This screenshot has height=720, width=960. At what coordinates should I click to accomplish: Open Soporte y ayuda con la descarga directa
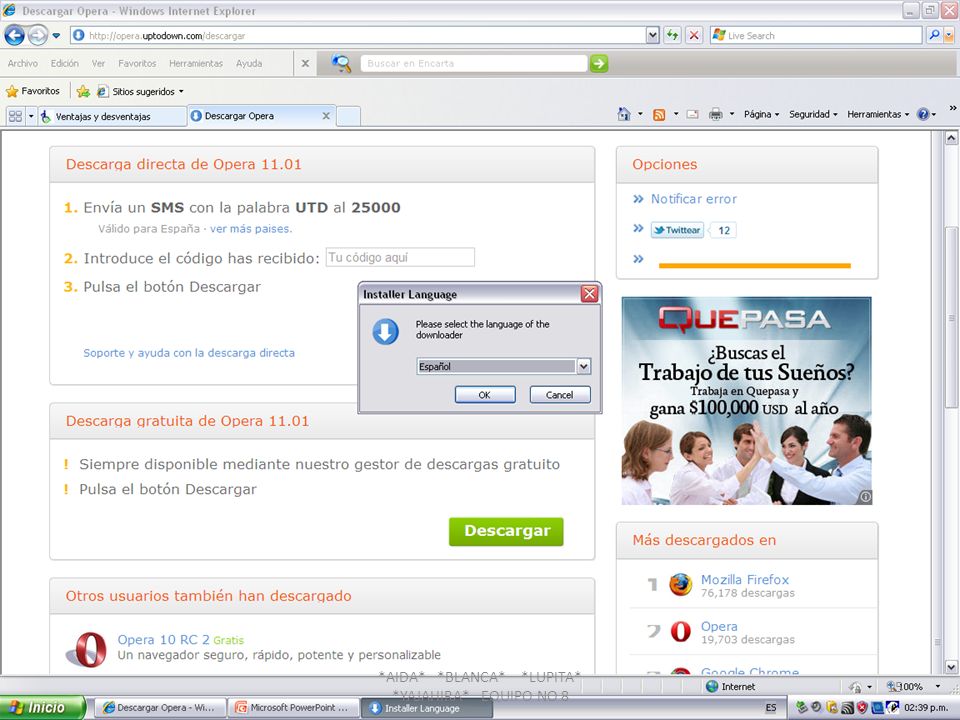point(189,353)
